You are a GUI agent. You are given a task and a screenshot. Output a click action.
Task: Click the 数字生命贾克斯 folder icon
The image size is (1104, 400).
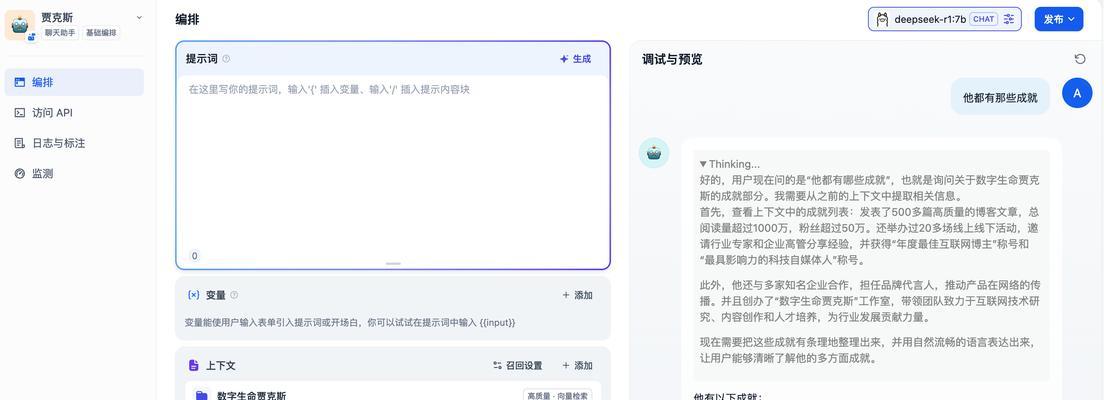(201, 396)
